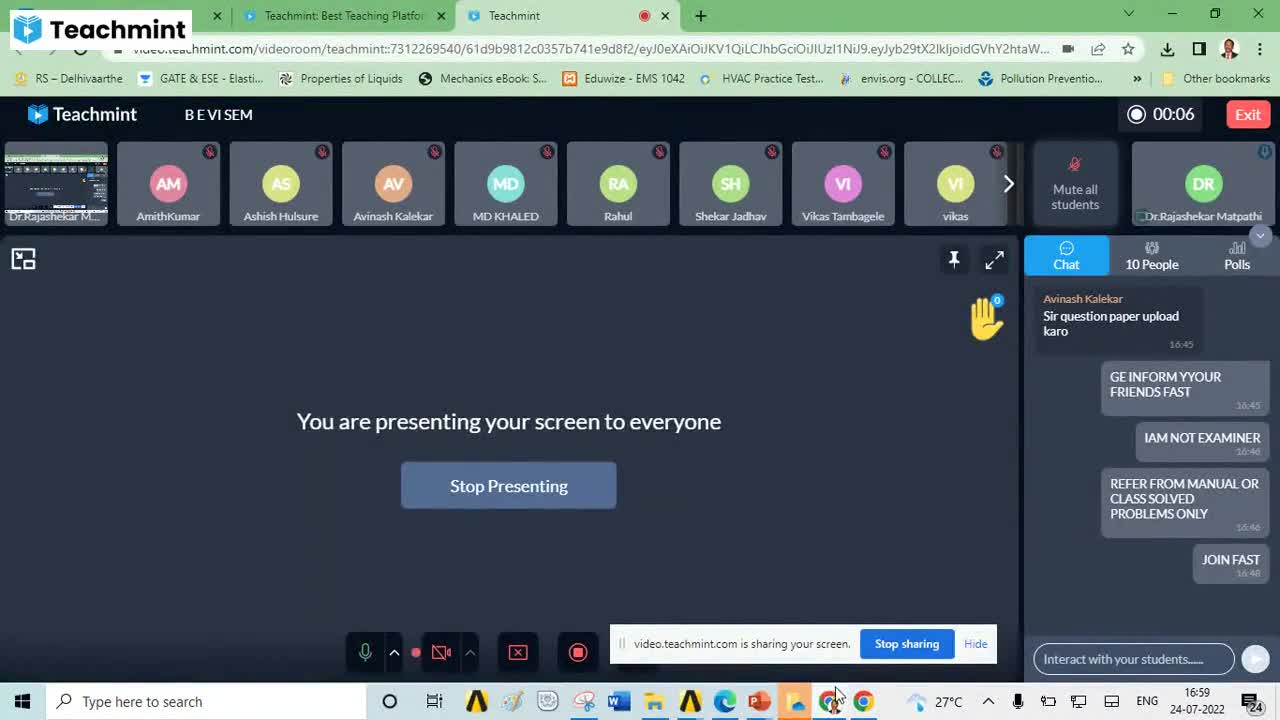This screenshot has width=1280, height=720.
Task: Hide the screen sharing banner
Action: pos(975,644)
